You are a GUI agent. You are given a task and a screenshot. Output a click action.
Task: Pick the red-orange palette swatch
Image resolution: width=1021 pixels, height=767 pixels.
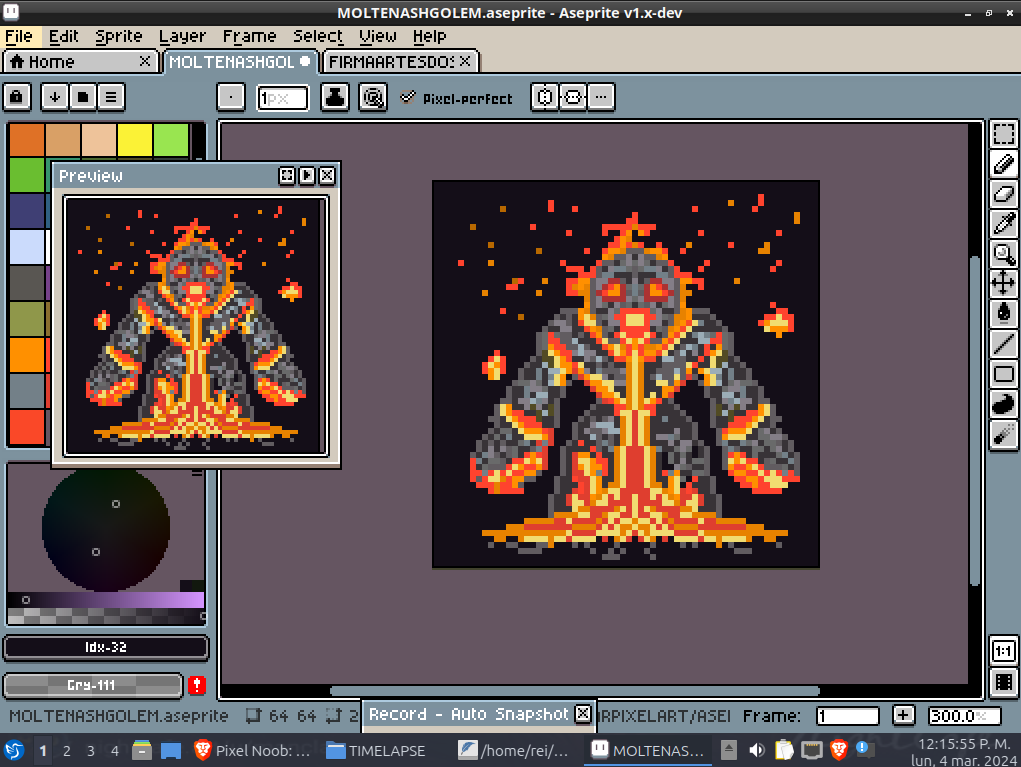[27, 426]
